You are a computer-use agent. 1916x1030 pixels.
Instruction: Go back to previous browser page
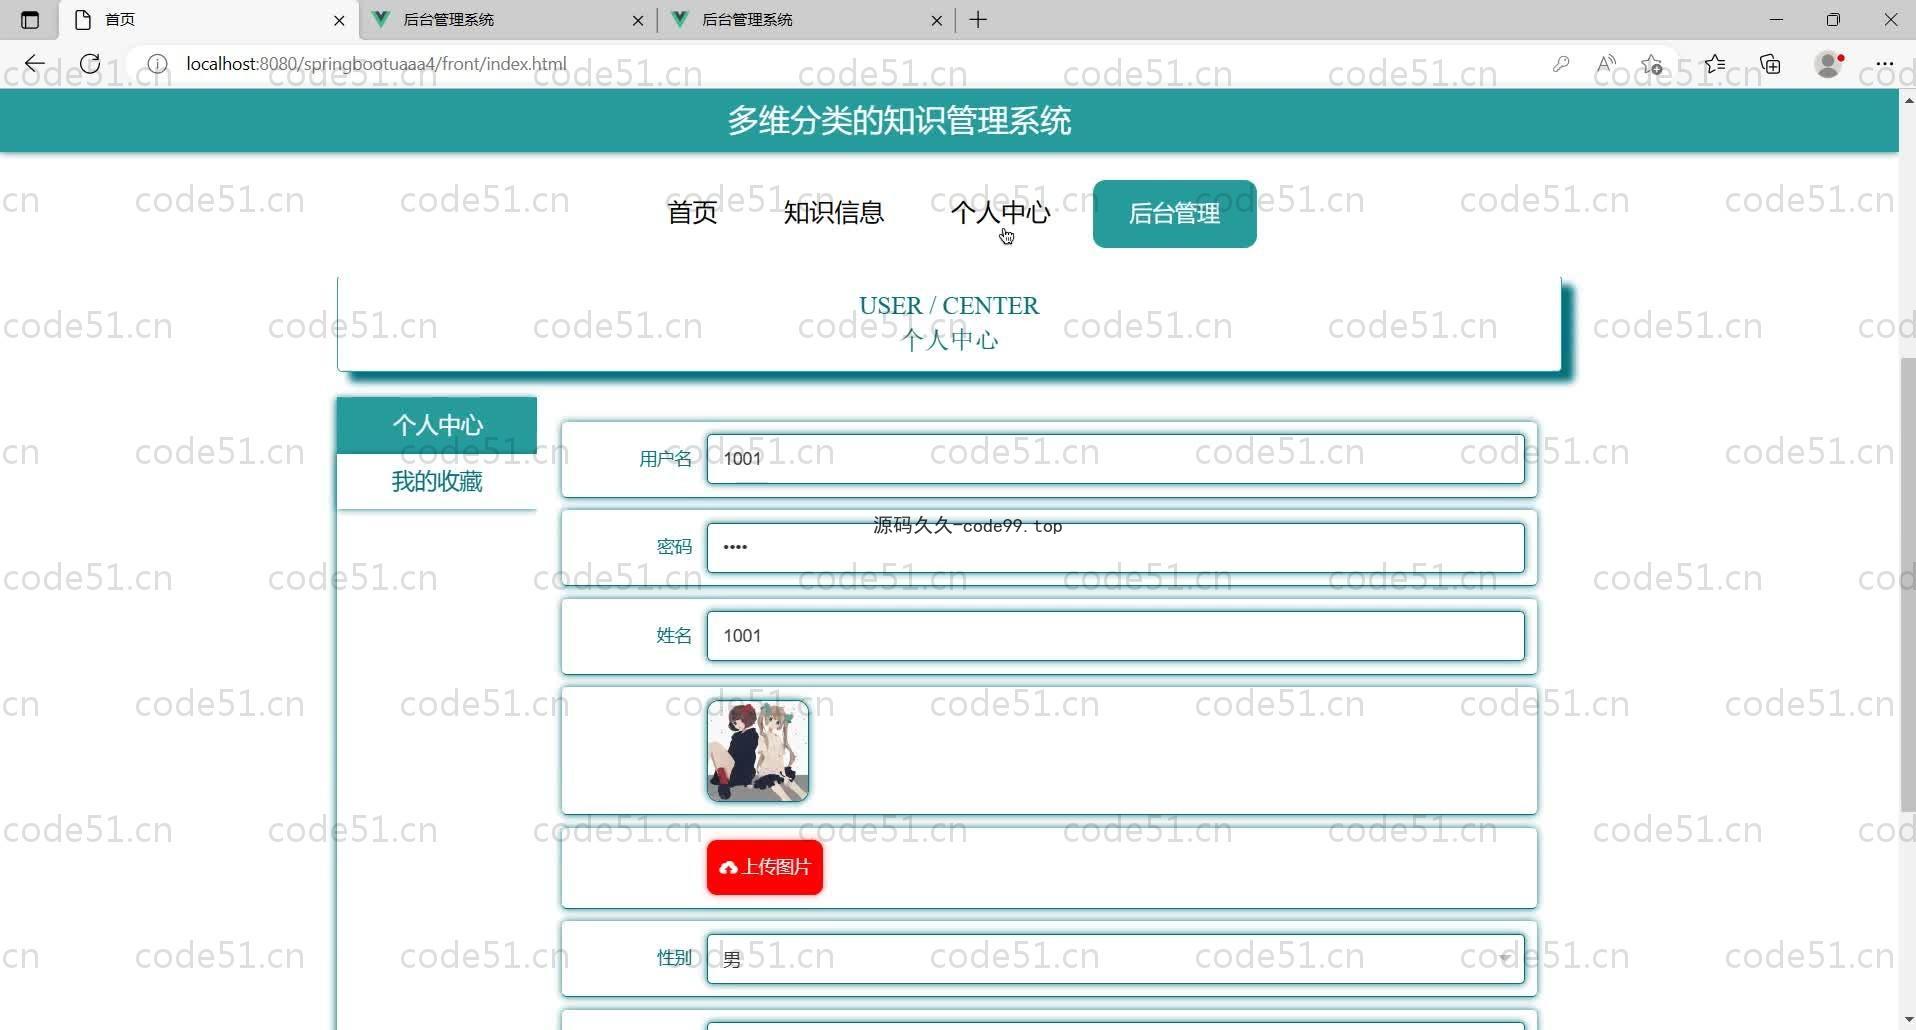click(x=35, y=64)
